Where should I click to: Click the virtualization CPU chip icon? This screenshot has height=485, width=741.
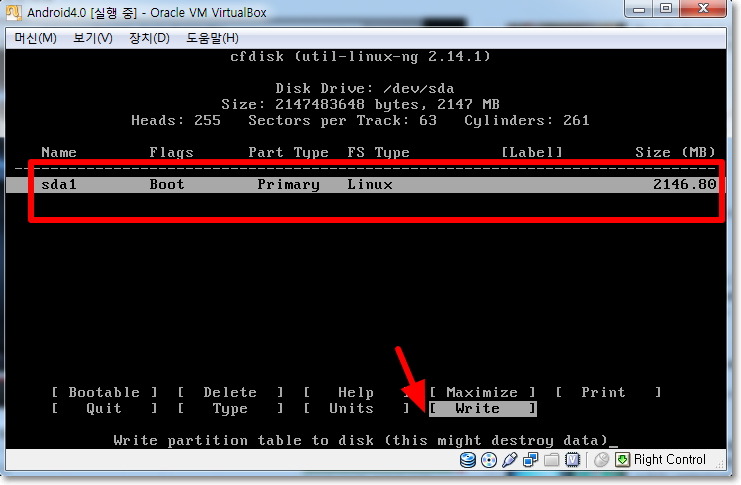click(572, 460)
